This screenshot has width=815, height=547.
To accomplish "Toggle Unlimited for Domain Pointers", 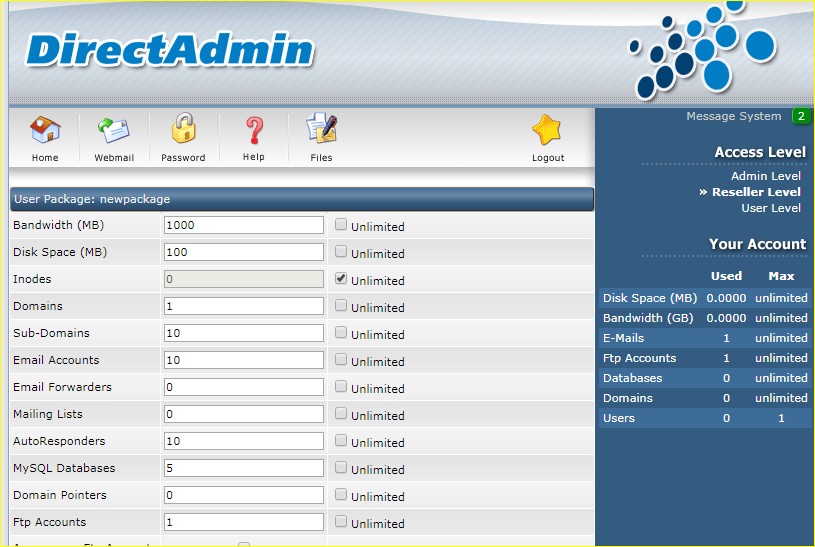I will click(341, 495).
